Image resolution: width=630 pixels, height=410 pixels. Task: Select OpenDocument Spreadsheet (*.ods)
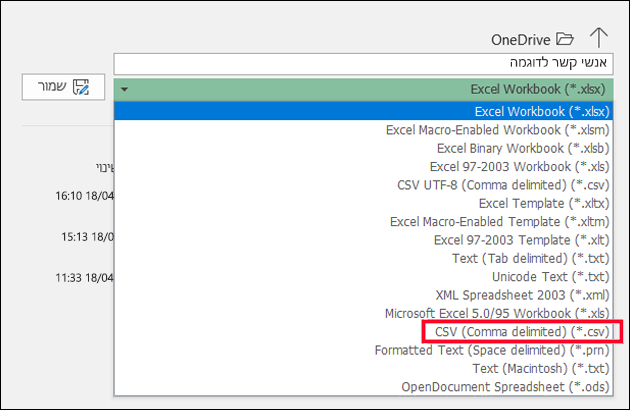363,387
